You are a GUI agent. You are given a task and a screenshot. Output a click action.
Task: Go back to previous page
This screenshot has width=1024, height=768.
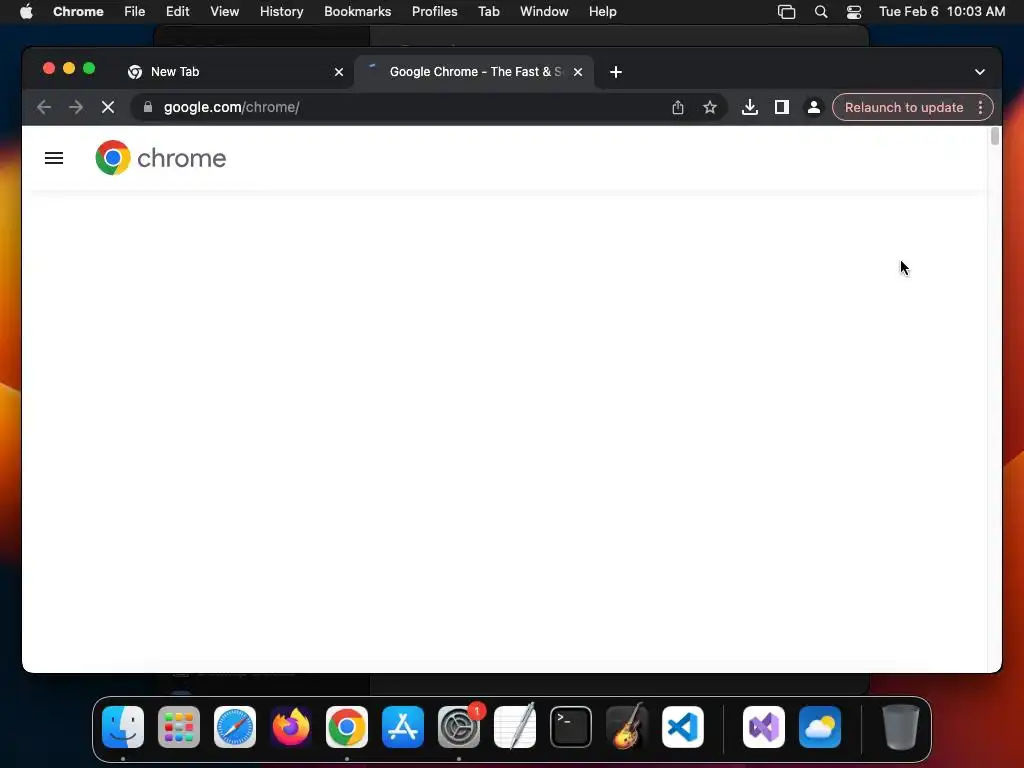pyautogui.click(x=44, y=107)
